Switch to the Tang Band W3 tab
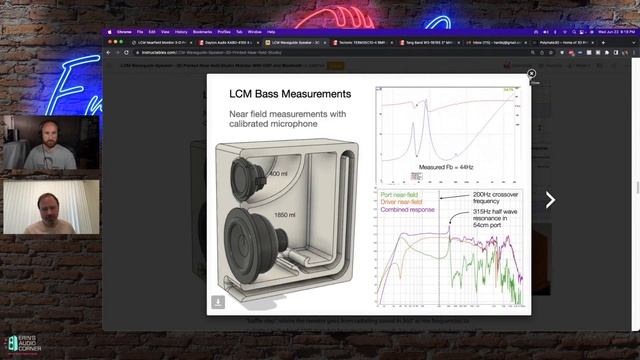640x360 pixels. pyautogui.click(x=429, y=42)
